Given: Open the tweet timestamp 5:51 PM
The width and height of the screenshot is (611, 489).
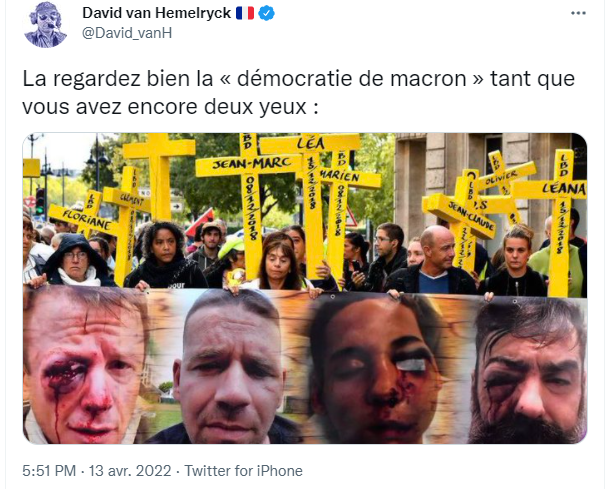Looking at the screenshot, I should point(49,471).
